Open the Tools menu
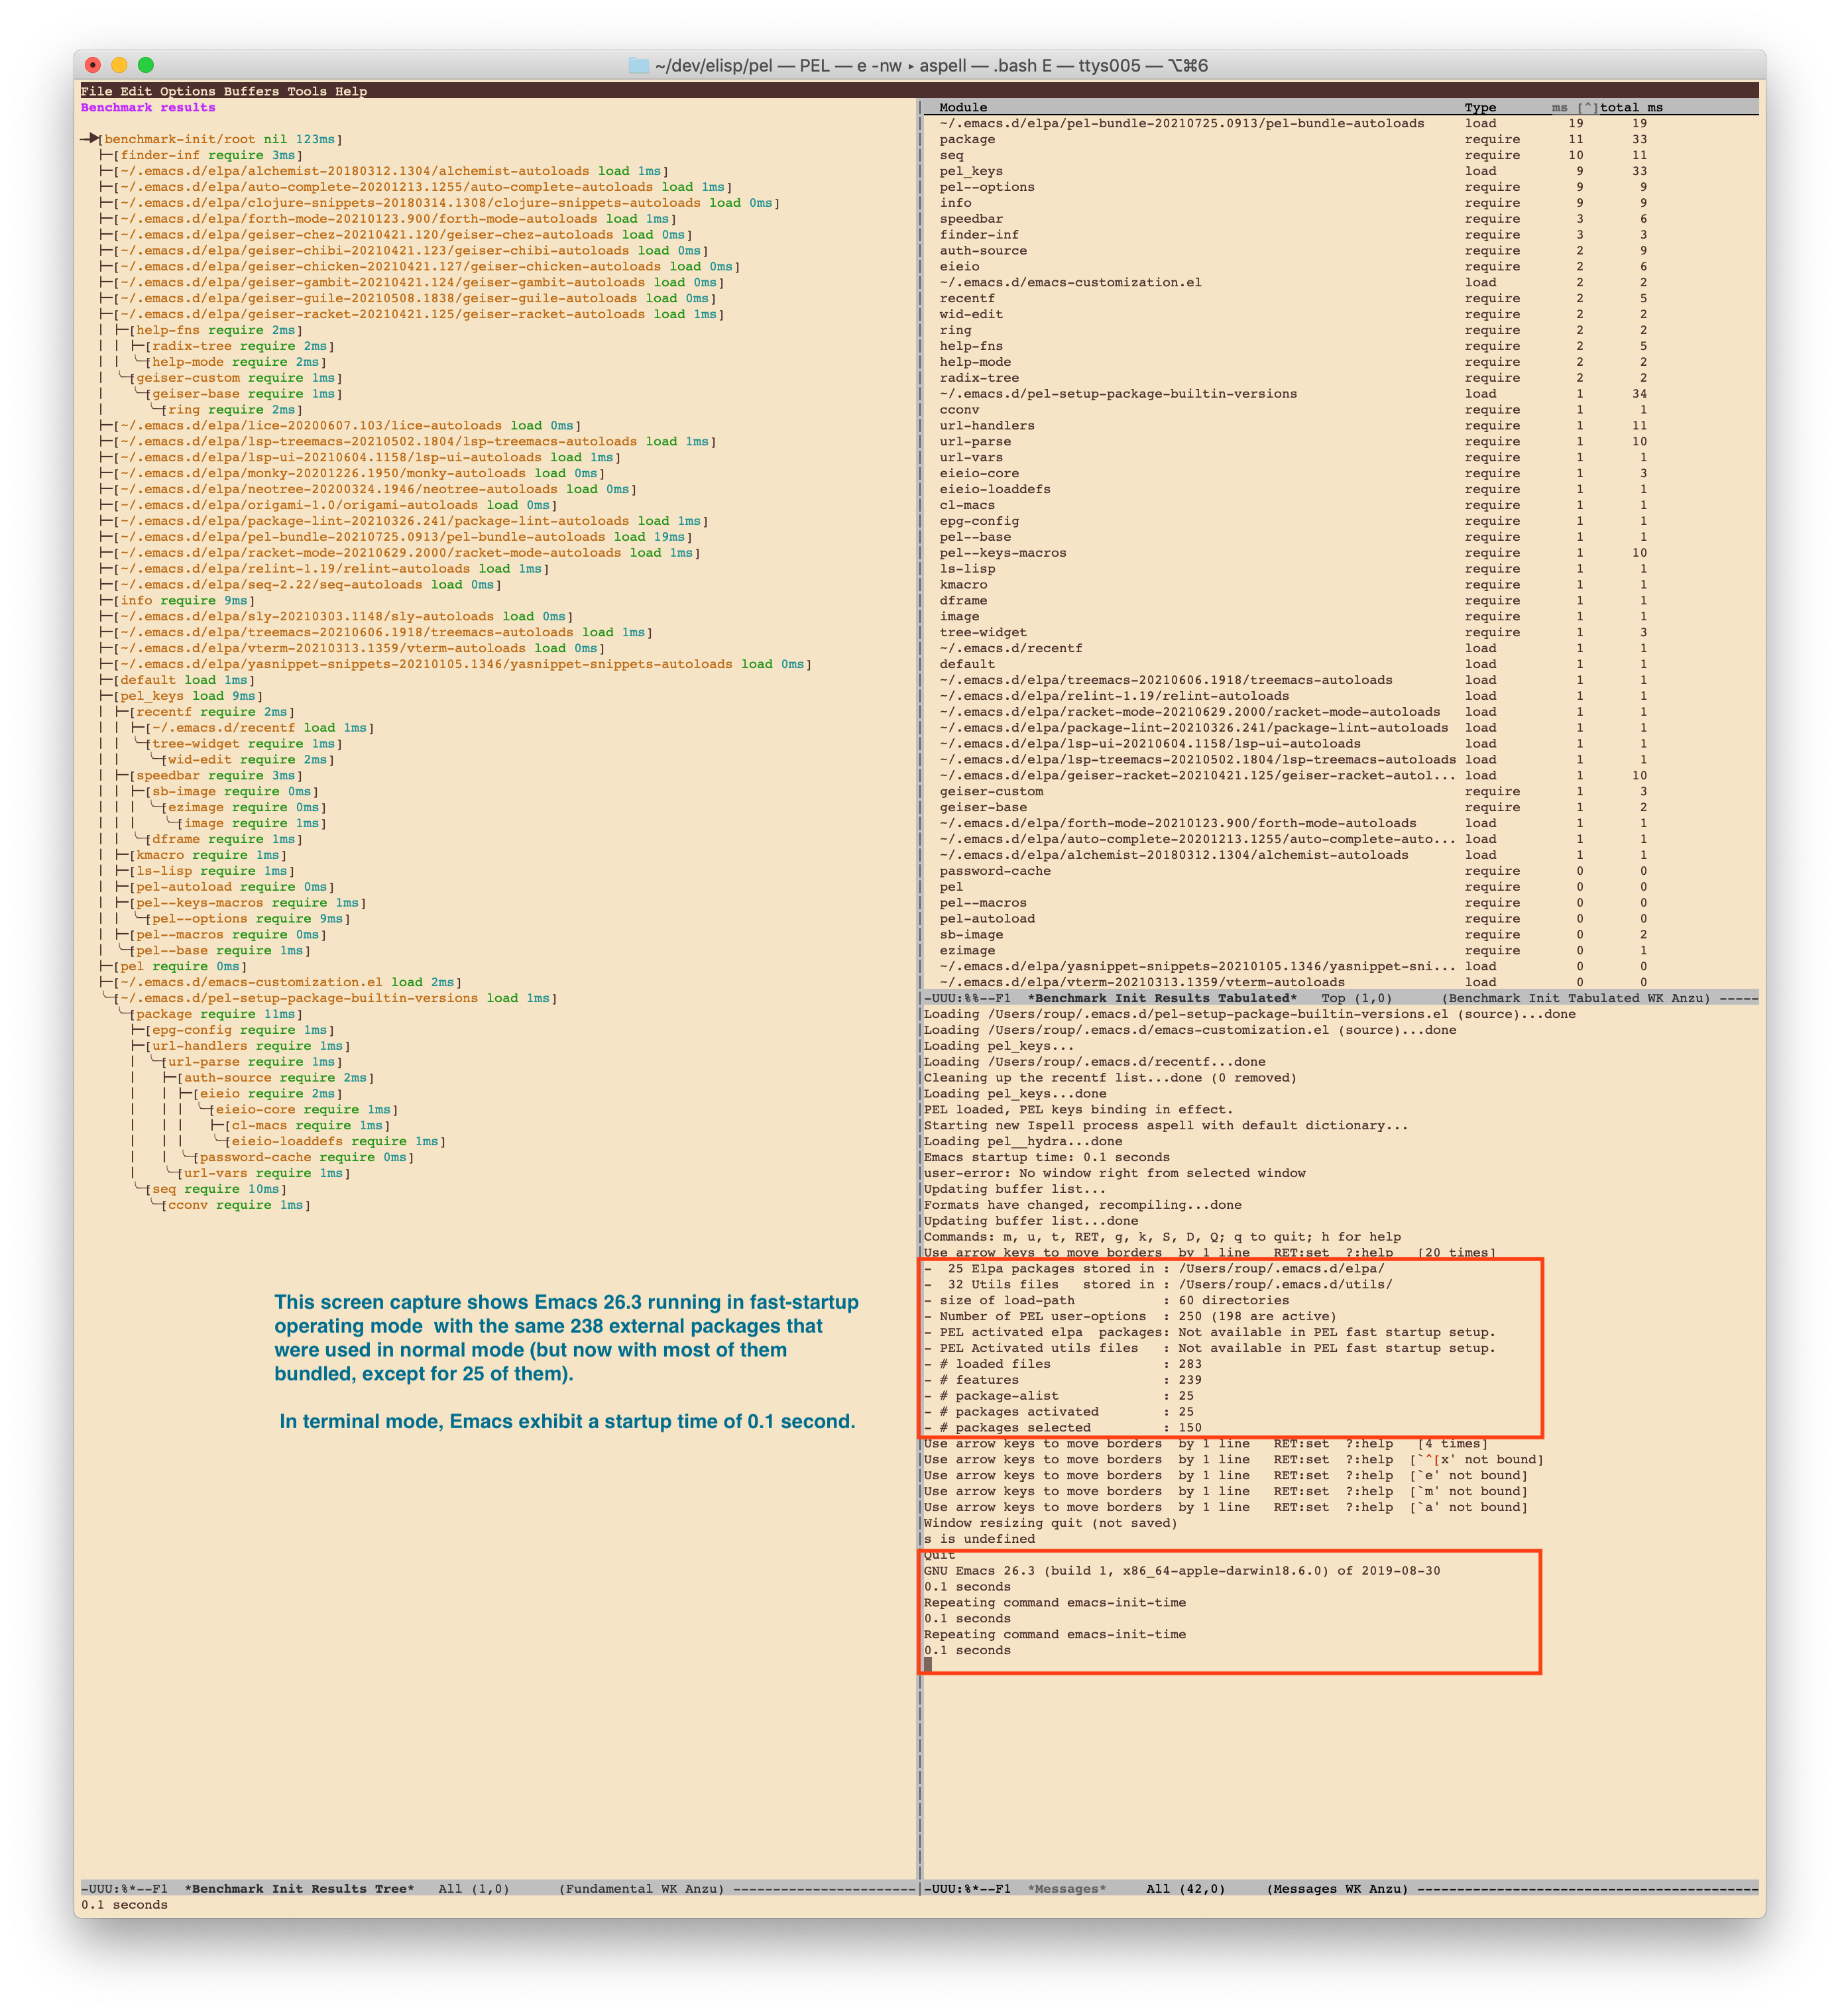 pyautogui.click(x=307, y=91)
